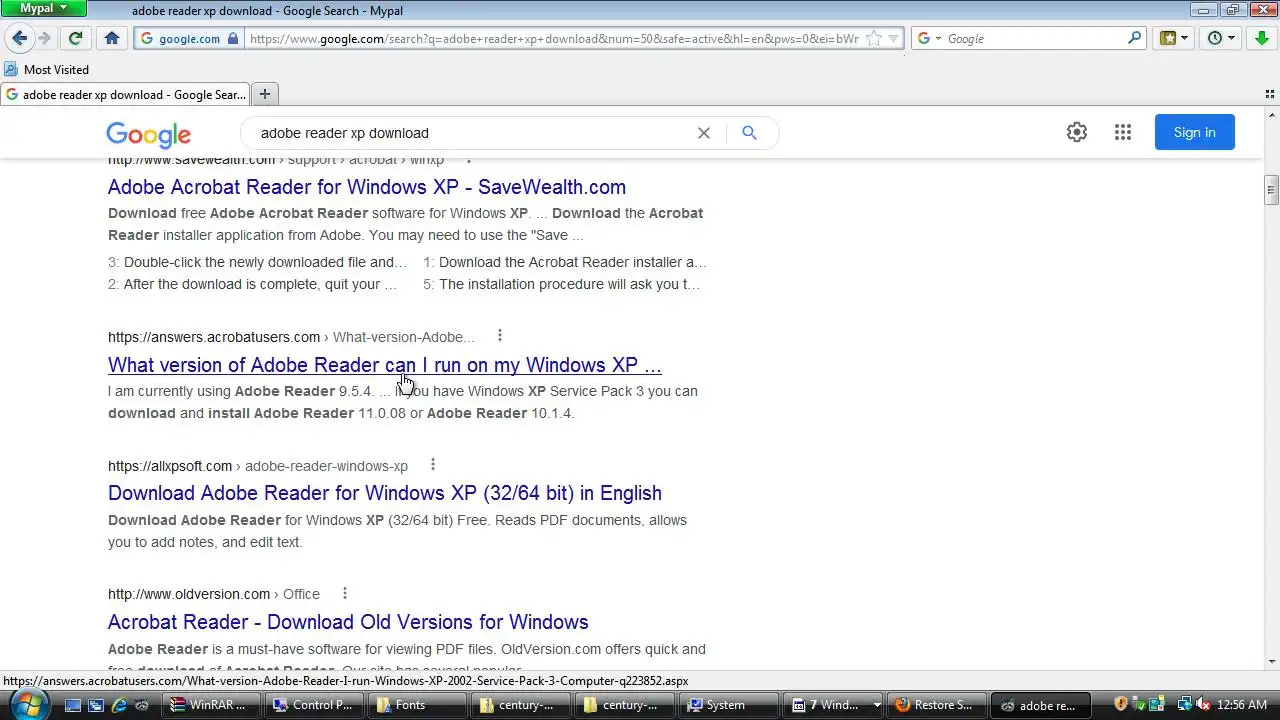This screenshot has width=1280, height=720.
Task: Click the security shield tray icon
Action: pyautogui.click(x=1121, y=705)
